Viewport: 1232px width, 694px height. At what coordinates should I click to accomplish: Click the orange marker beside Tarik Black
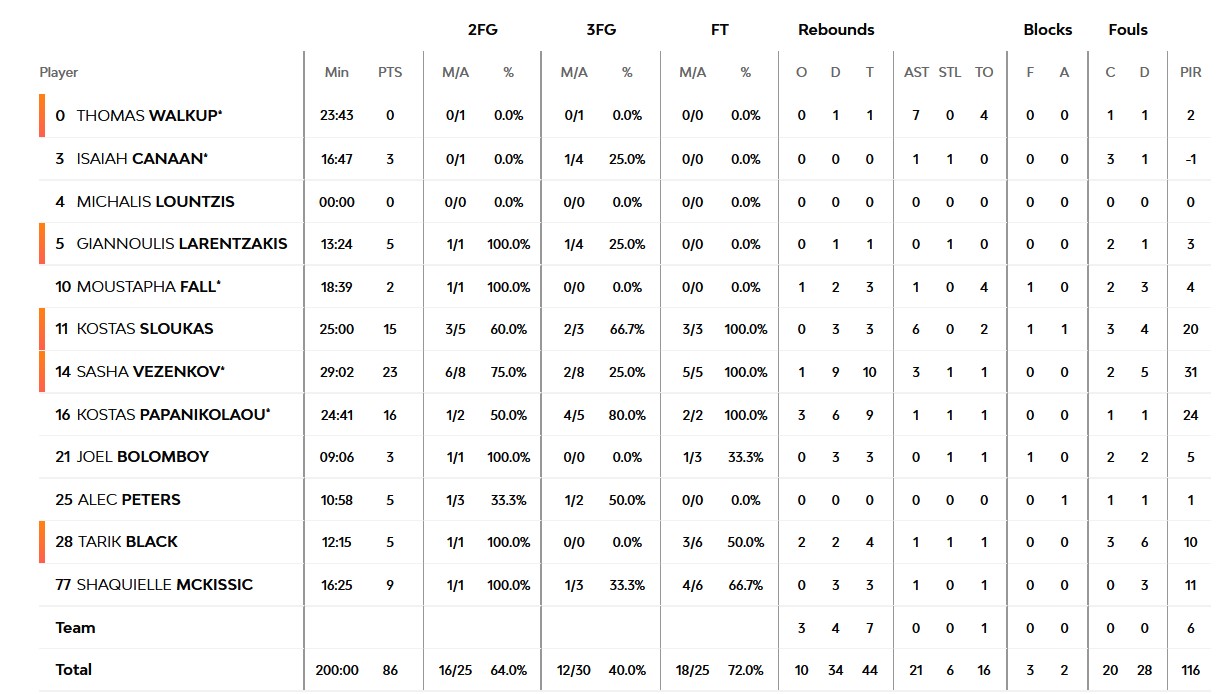43,542
